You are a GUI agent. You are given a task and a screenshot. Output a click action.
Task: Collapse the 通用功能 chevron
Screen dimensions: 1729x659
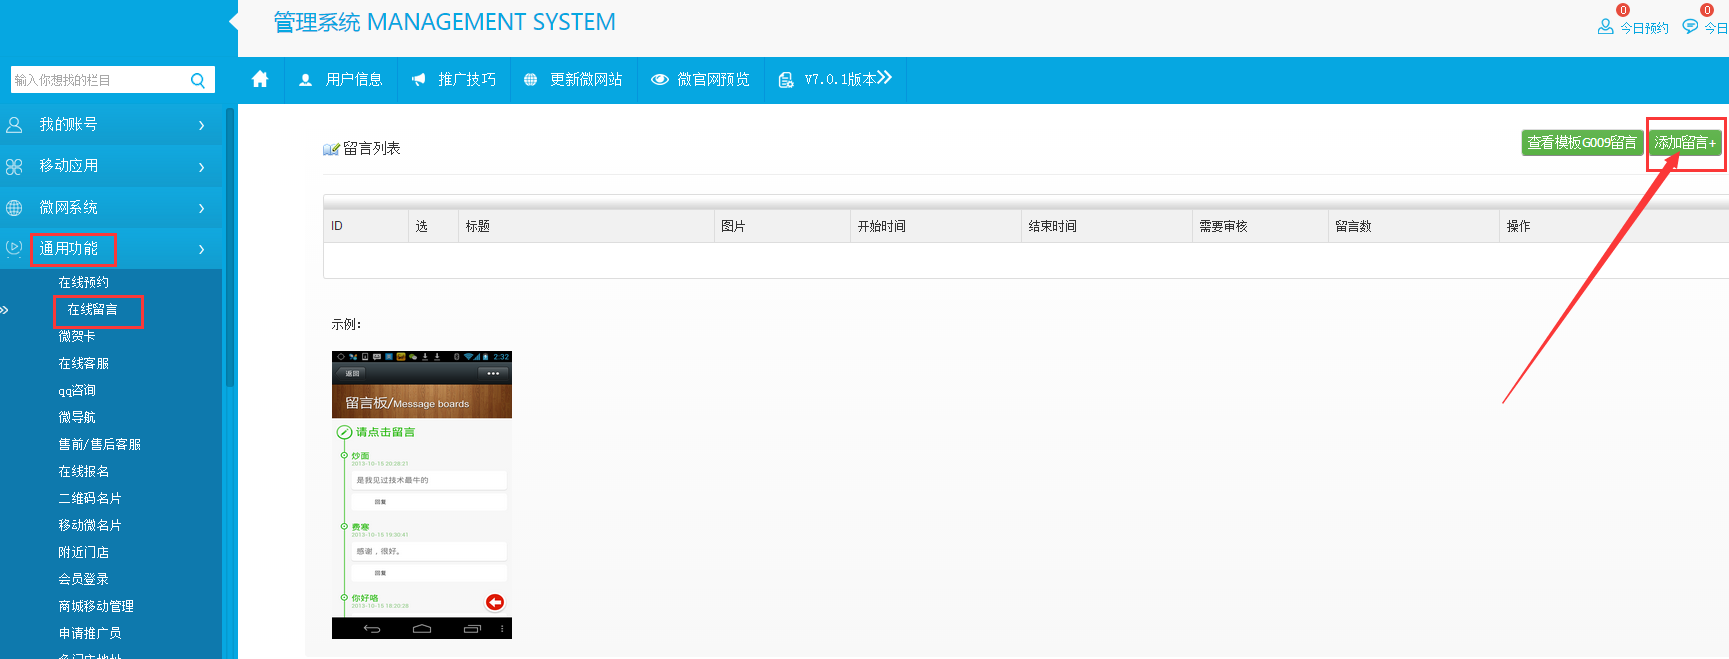coord(202,249)
